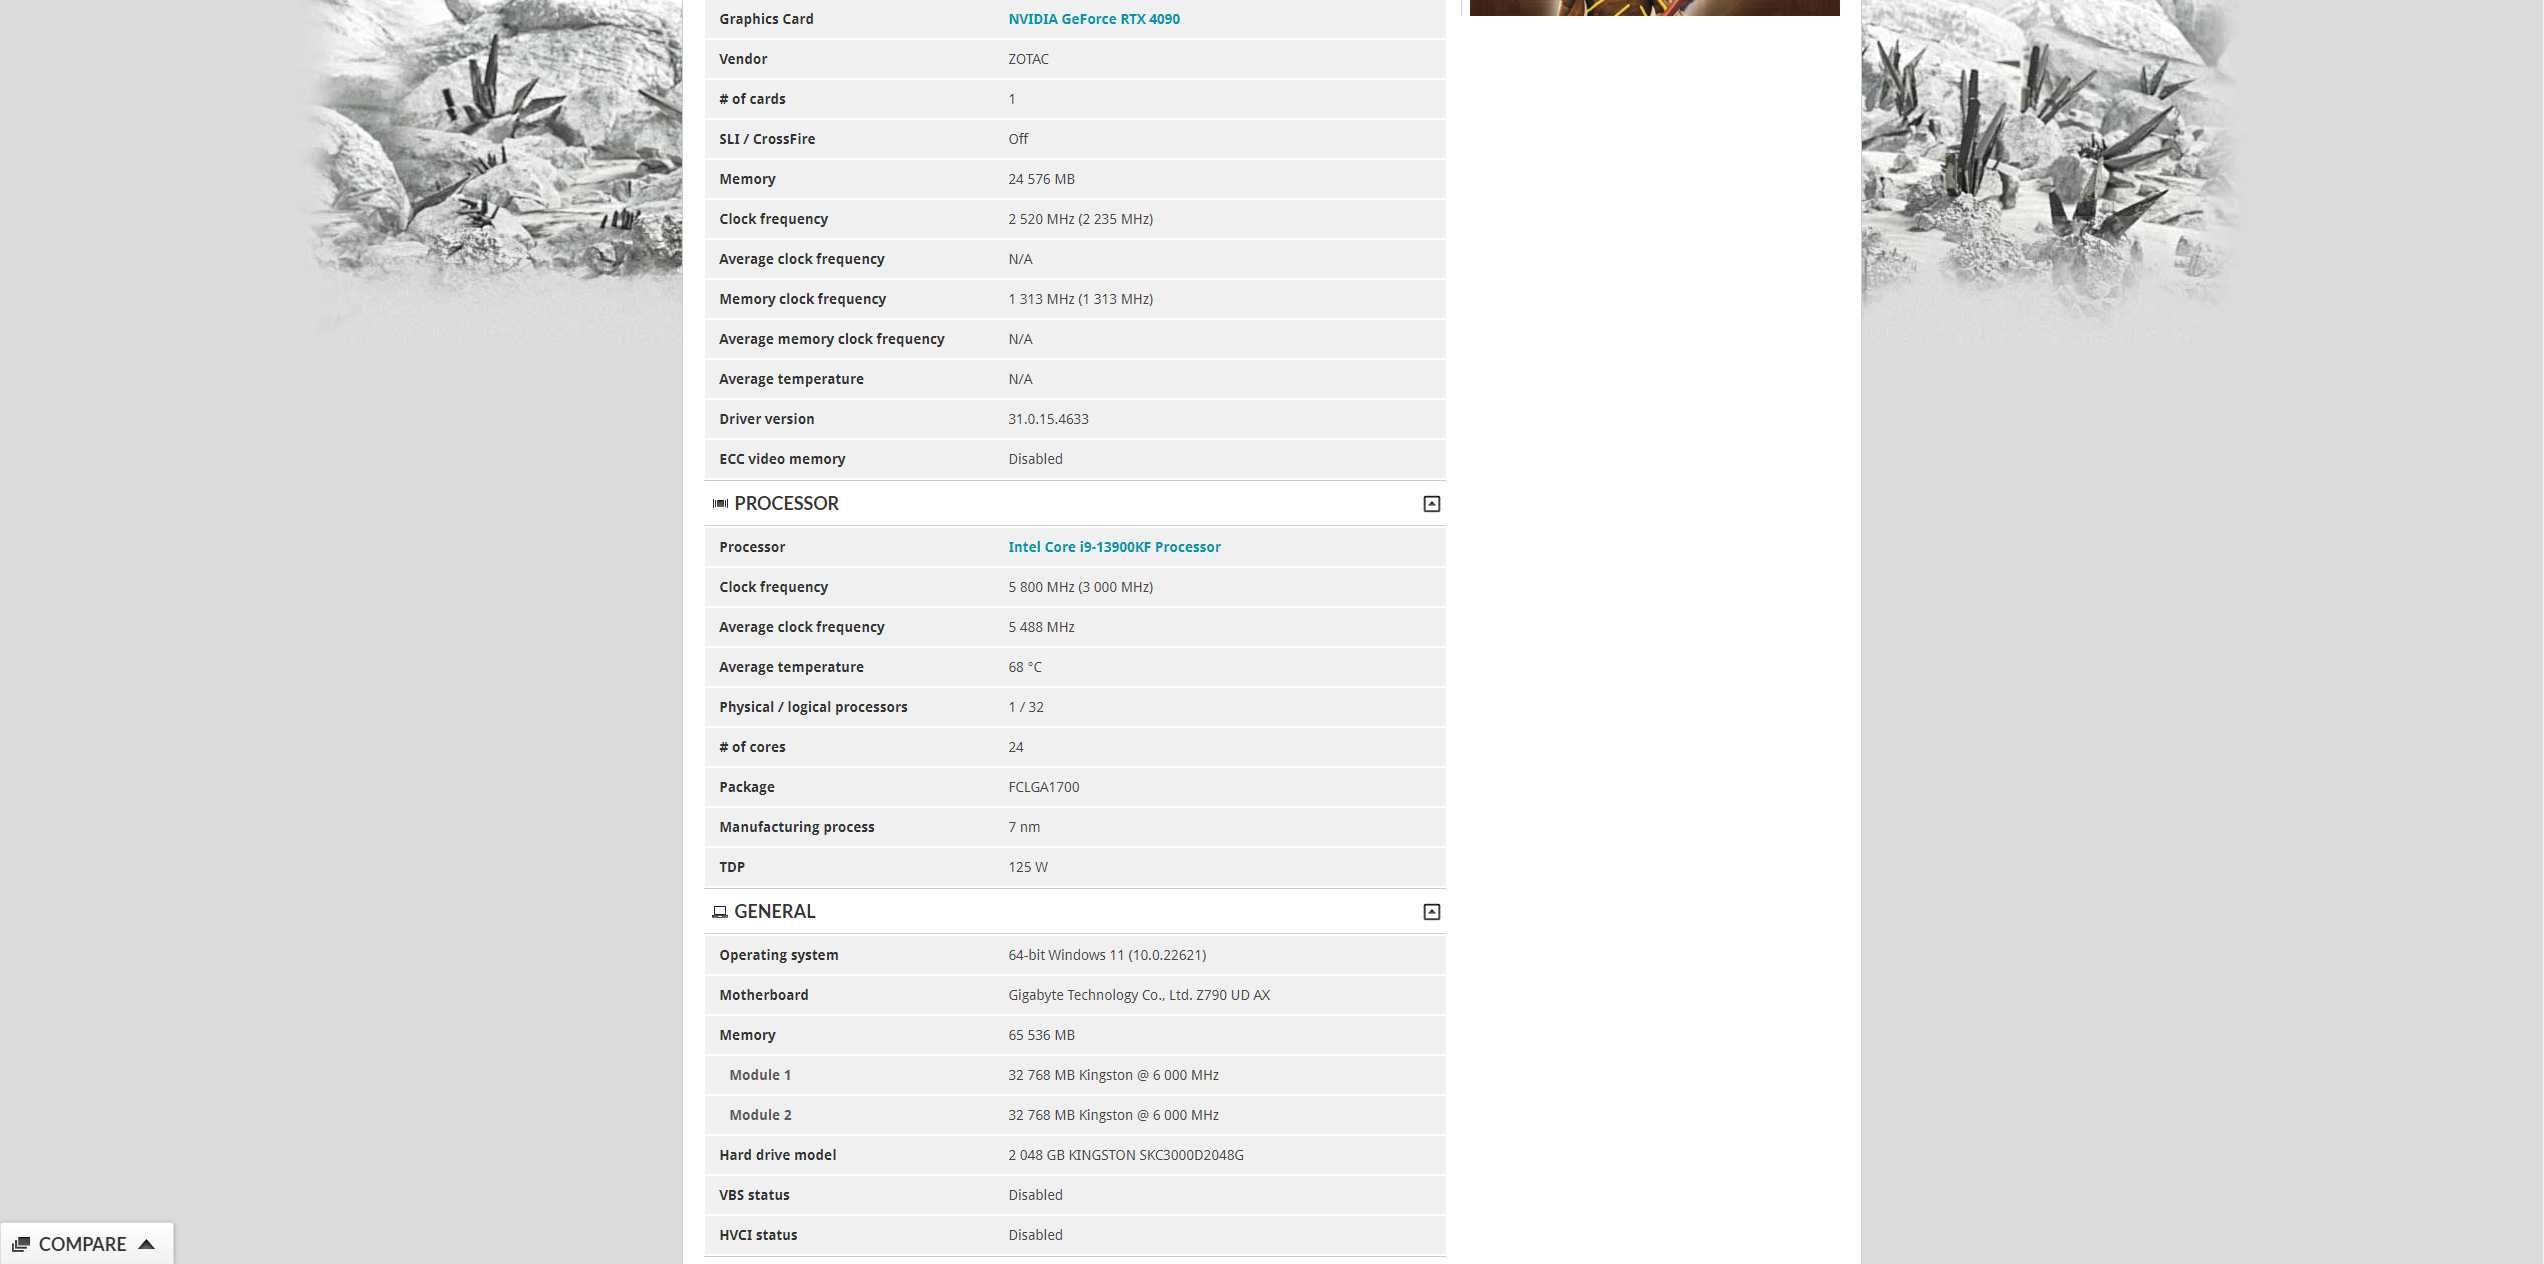Select the VBS status Disabled value
This screenshot has width=2544, height=1264.
1035,1195
